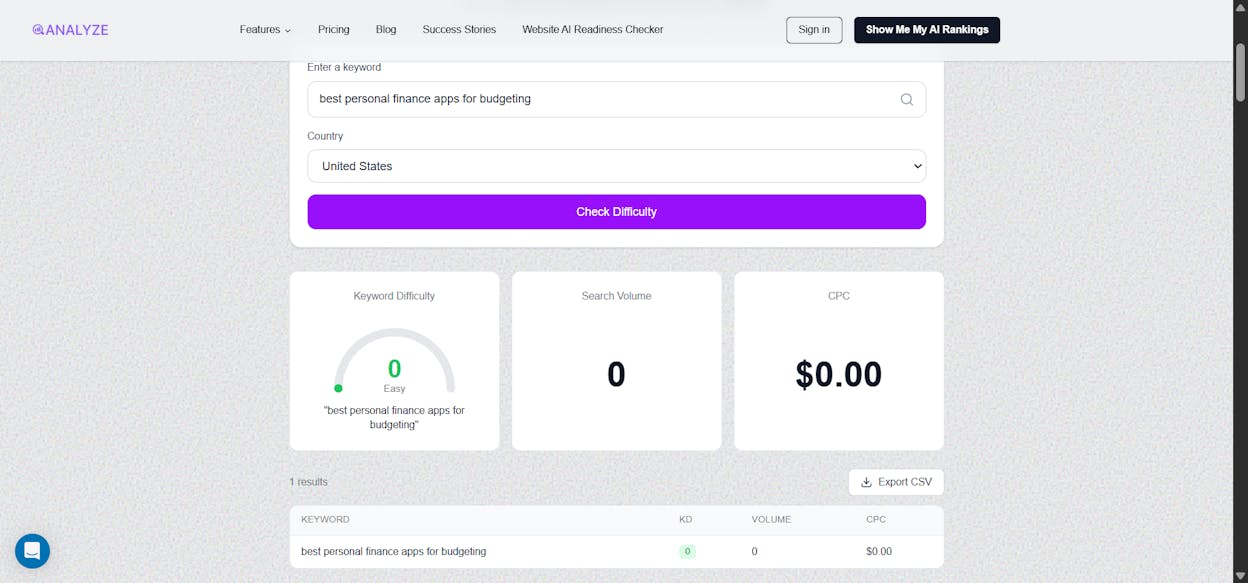Screen dimensions: 1248x583
Task: Click the Sign in button
Action: coord(814,30)
